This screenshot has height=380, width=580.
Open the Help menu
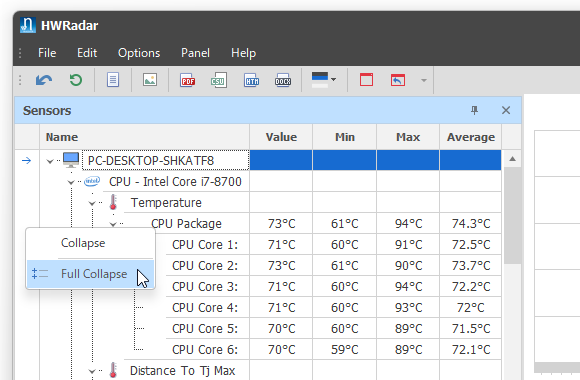(243, 53)
